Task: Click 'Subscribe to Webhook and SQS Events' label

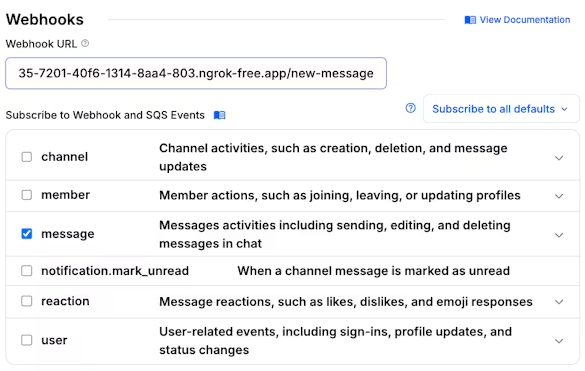Action: 105,115
